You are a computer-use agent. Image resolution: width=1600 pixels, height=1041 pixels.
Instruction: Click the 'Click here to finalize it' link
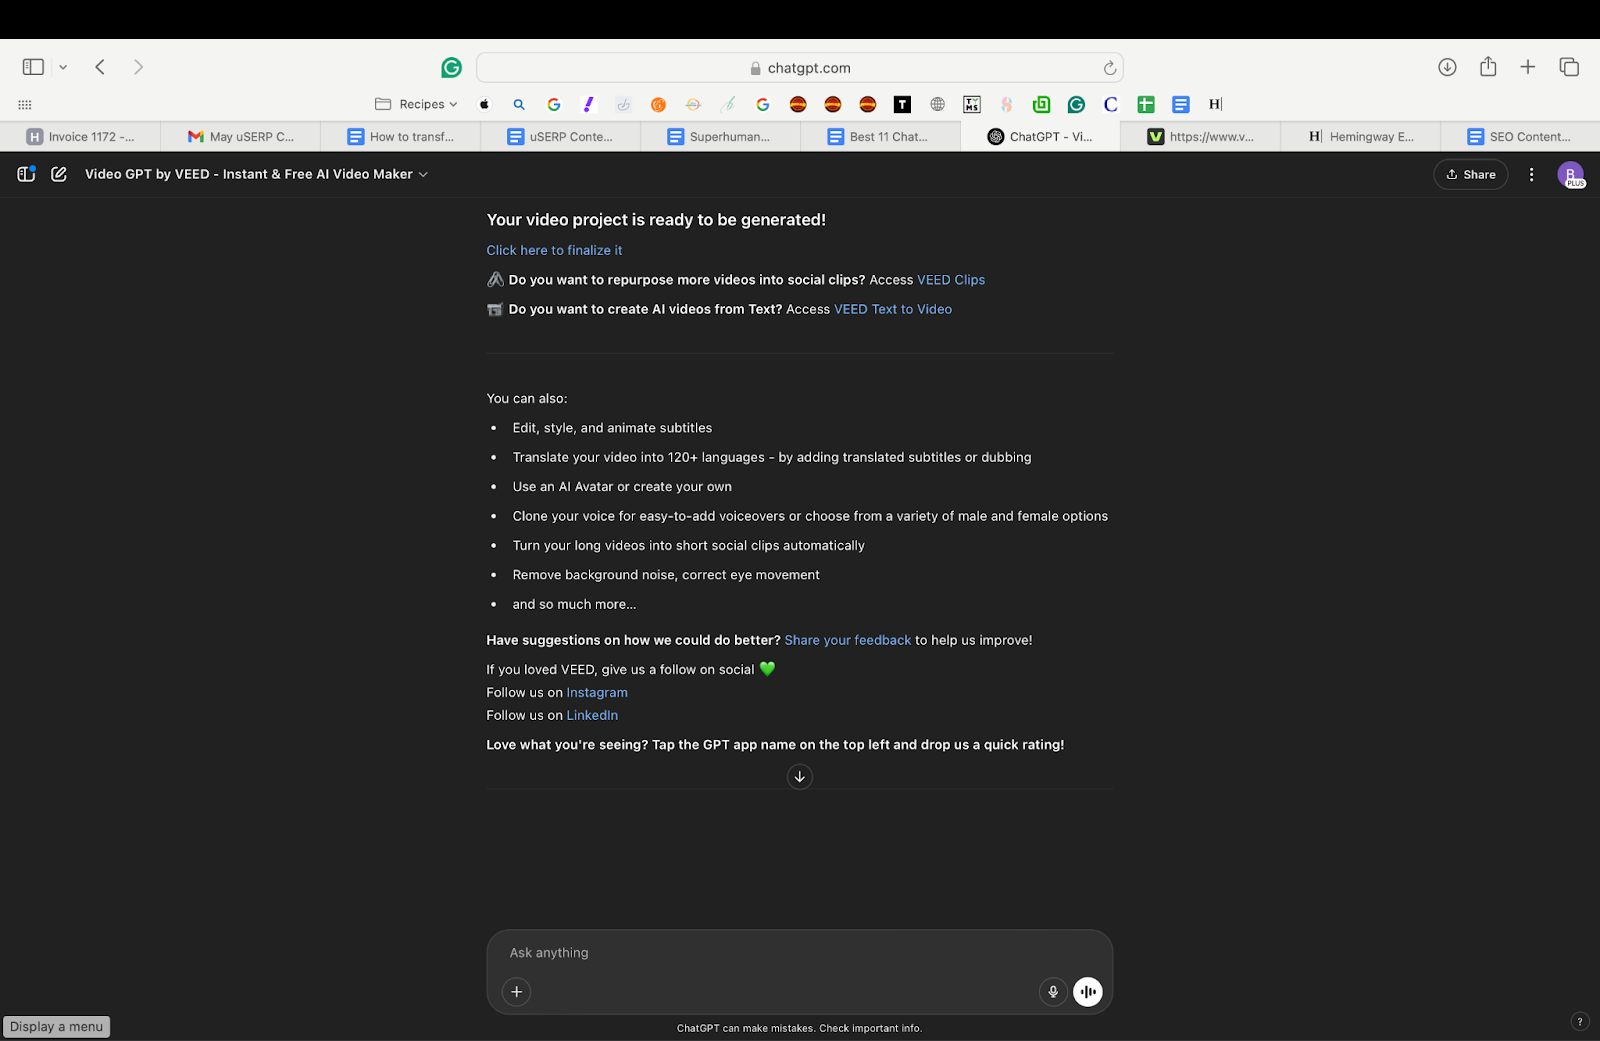(x=554, y=251)
